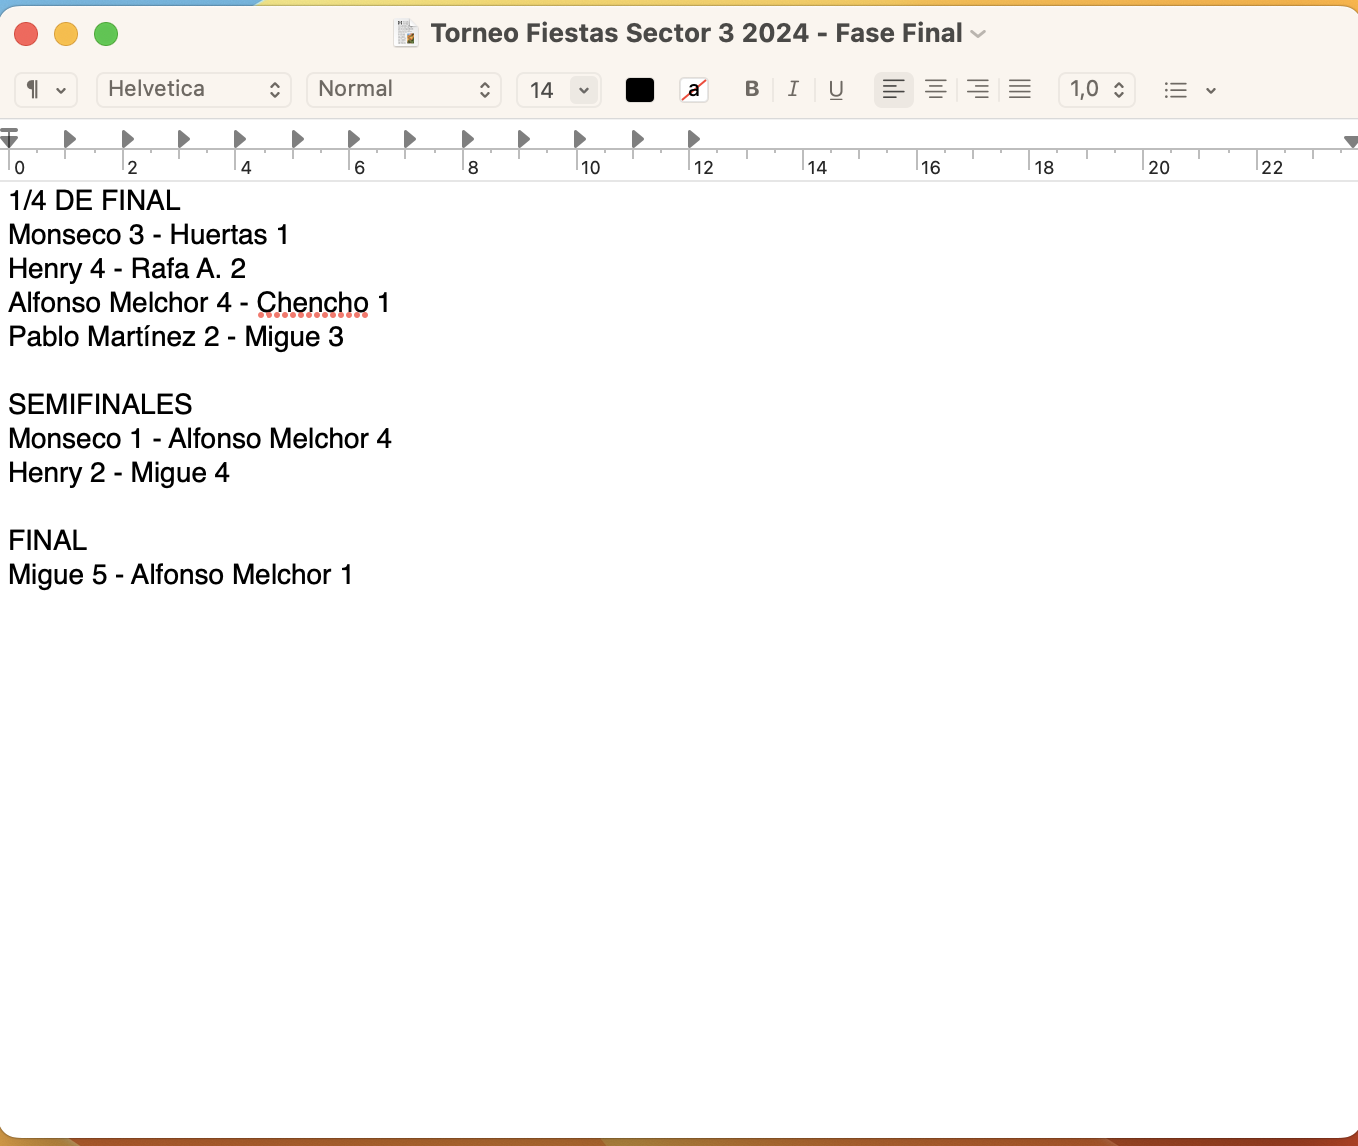Viewport: 1358px width, 1146px height.
Task: Open the Normal typeface style dropdown
Action: point(403,89)
